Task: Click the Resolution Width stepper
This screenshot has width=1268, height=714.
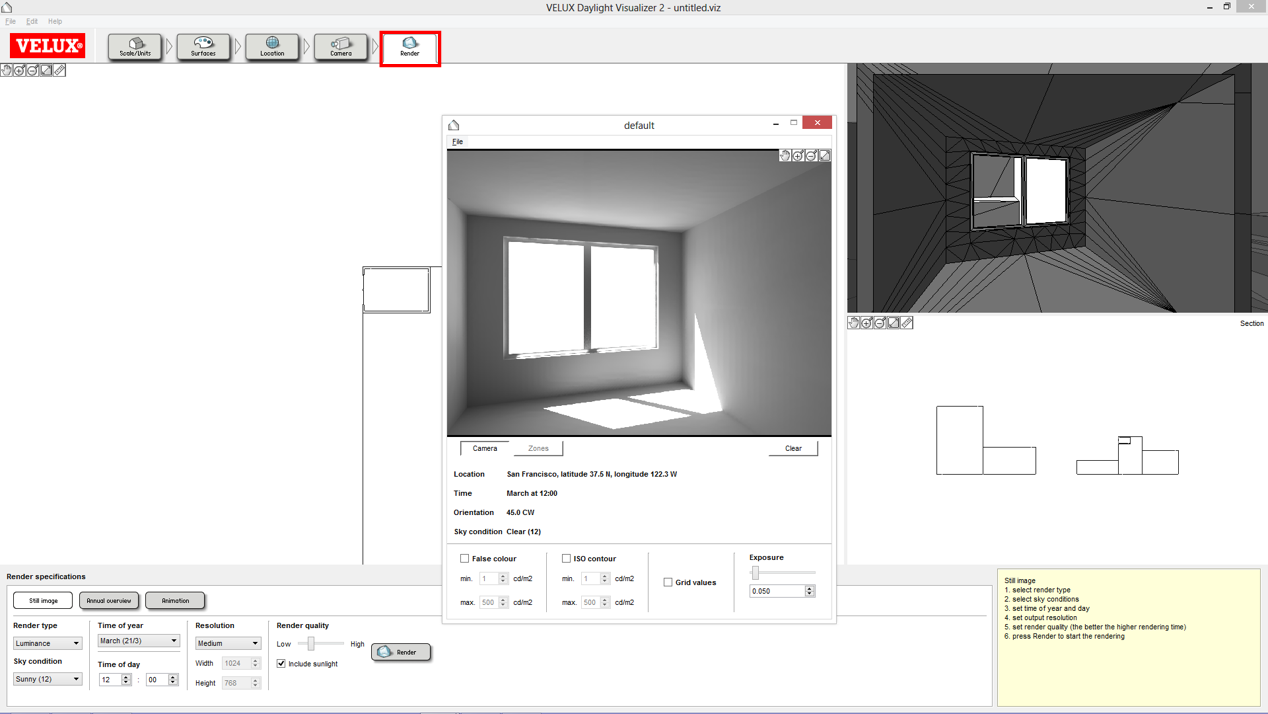Action: 256,663
